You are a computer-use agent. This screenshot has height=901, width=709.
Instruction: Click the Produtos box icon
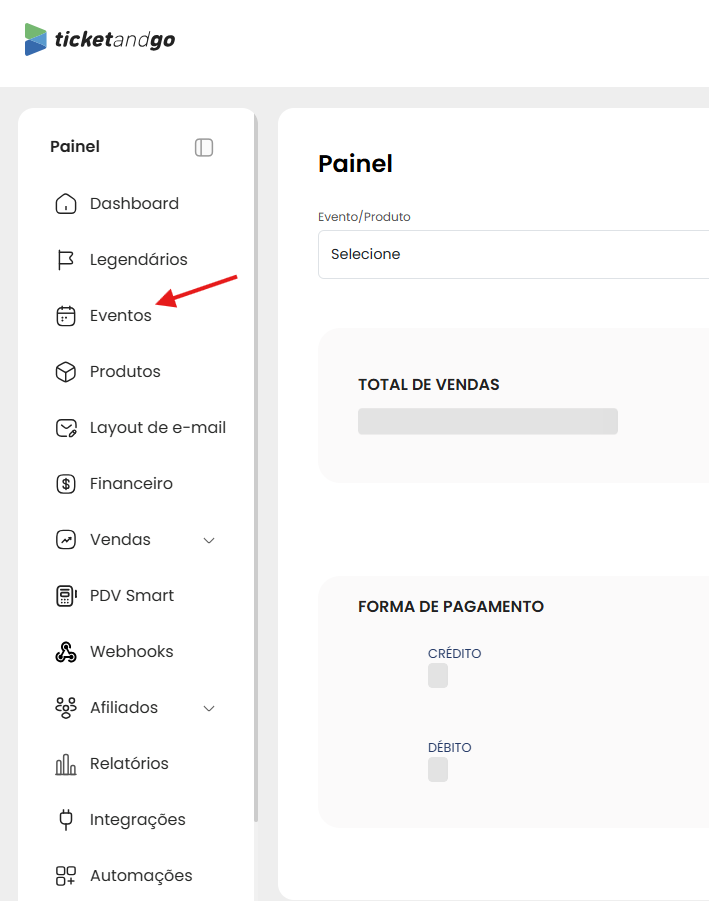coord(65,372)
